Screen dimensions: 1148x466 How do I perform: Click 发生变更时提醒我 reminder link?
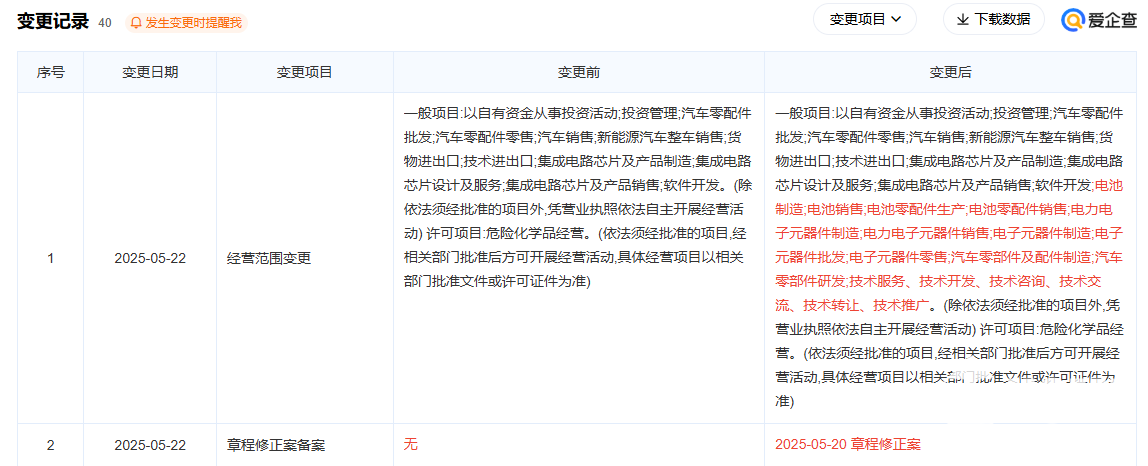tap(193, 22)
